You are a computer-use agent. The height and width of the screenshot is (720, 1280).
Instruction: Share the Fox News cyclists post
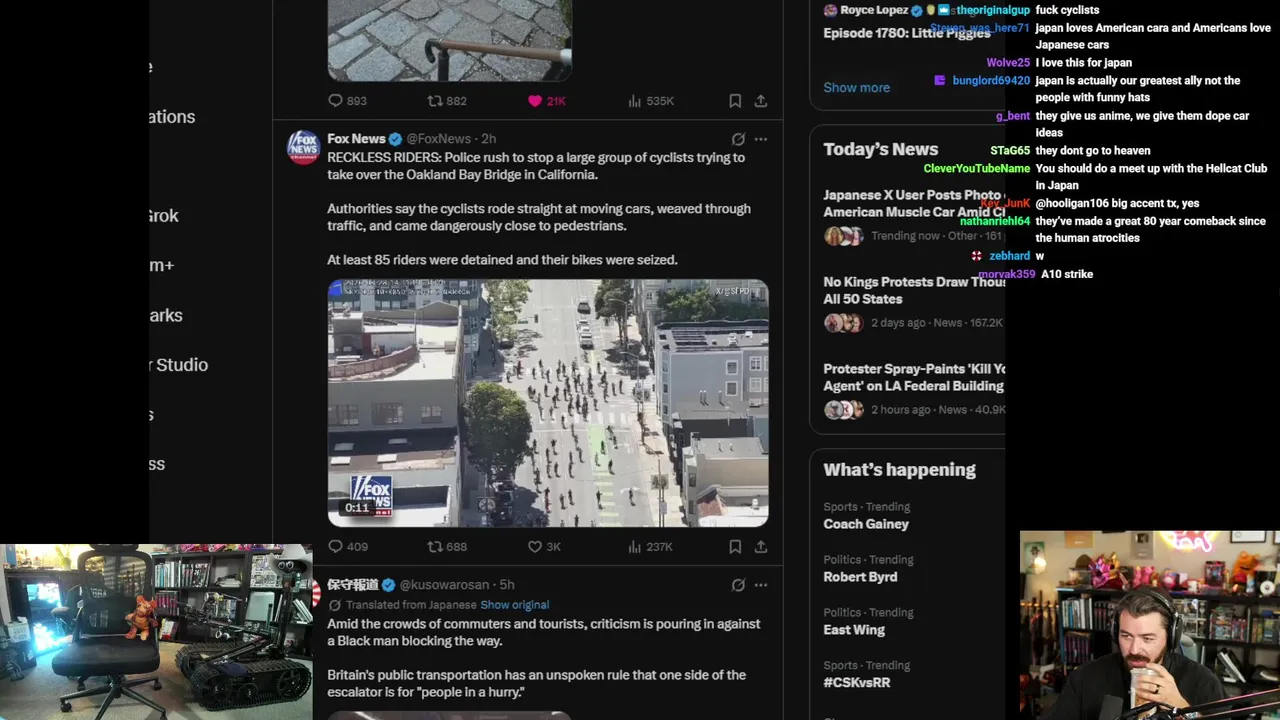click(x=761, y=547)
